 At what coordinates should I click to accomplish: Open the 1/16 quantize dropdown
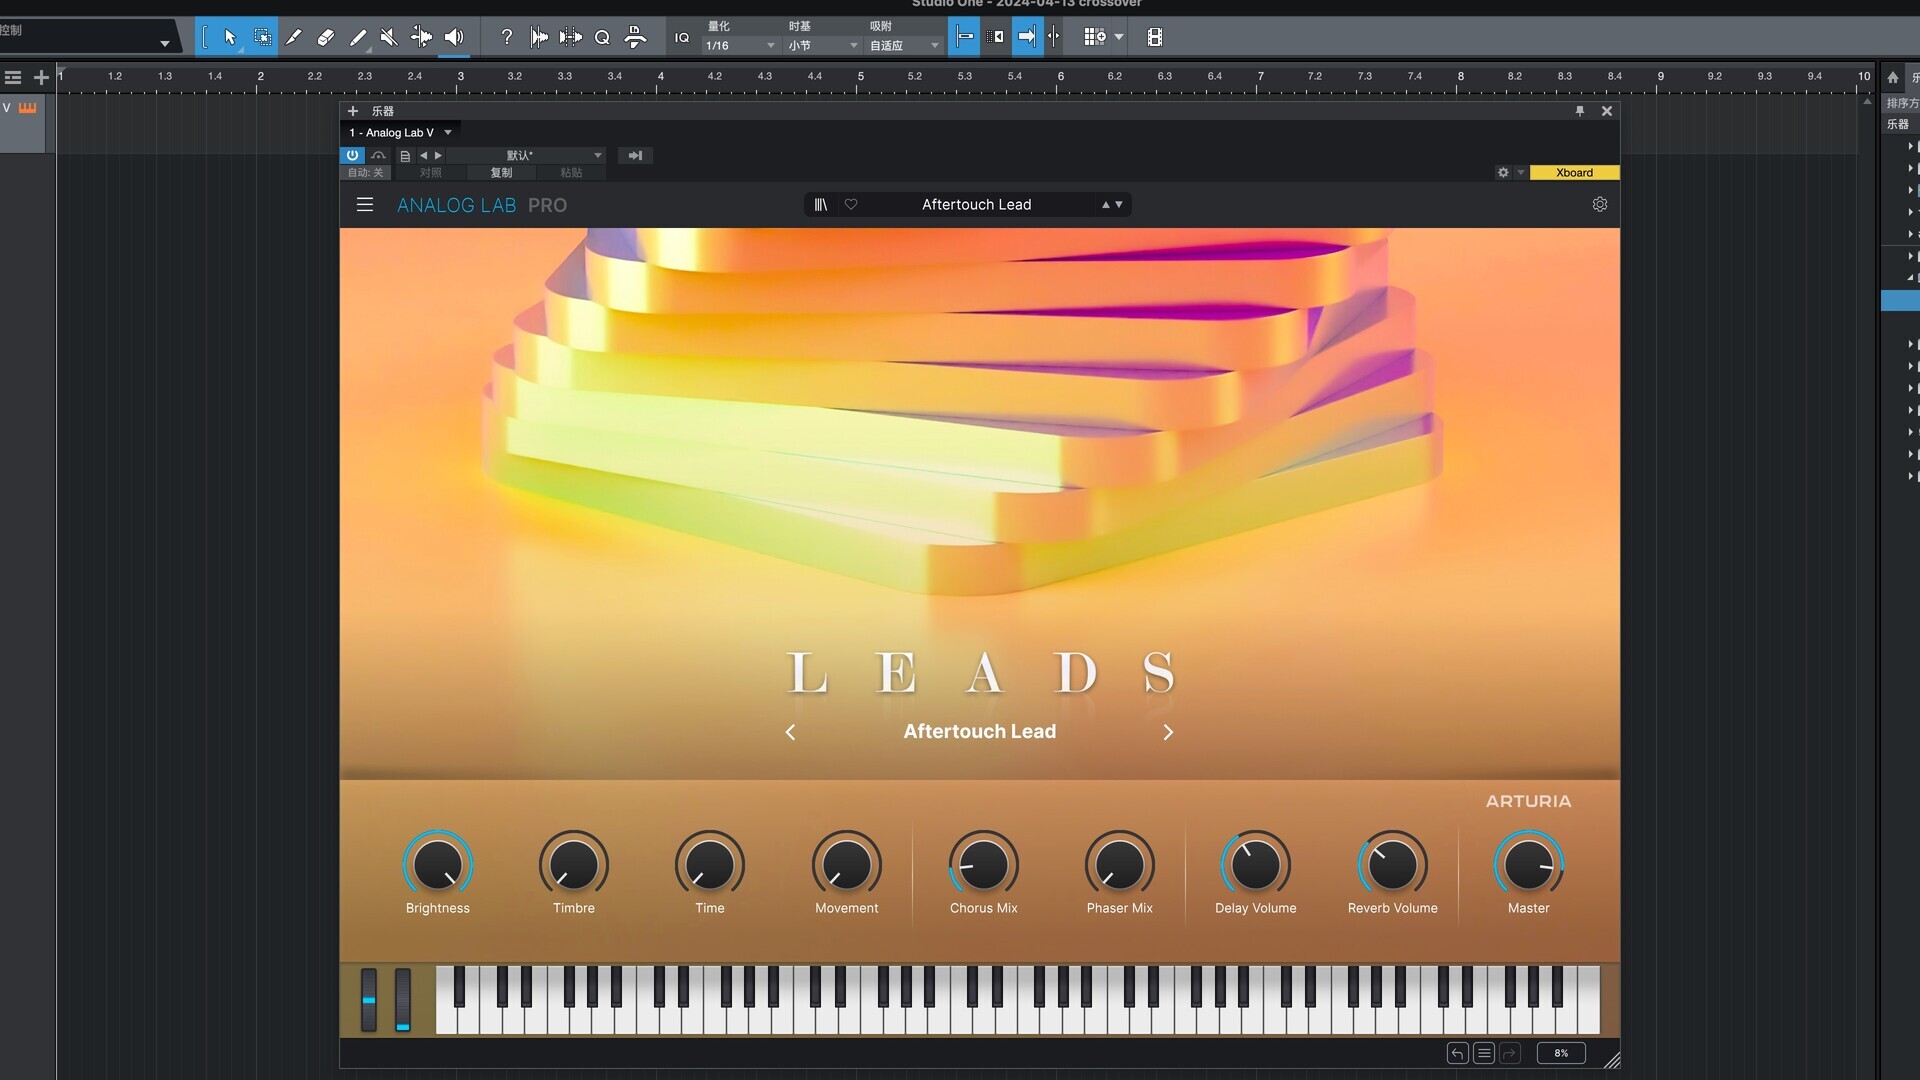[741, 46]
